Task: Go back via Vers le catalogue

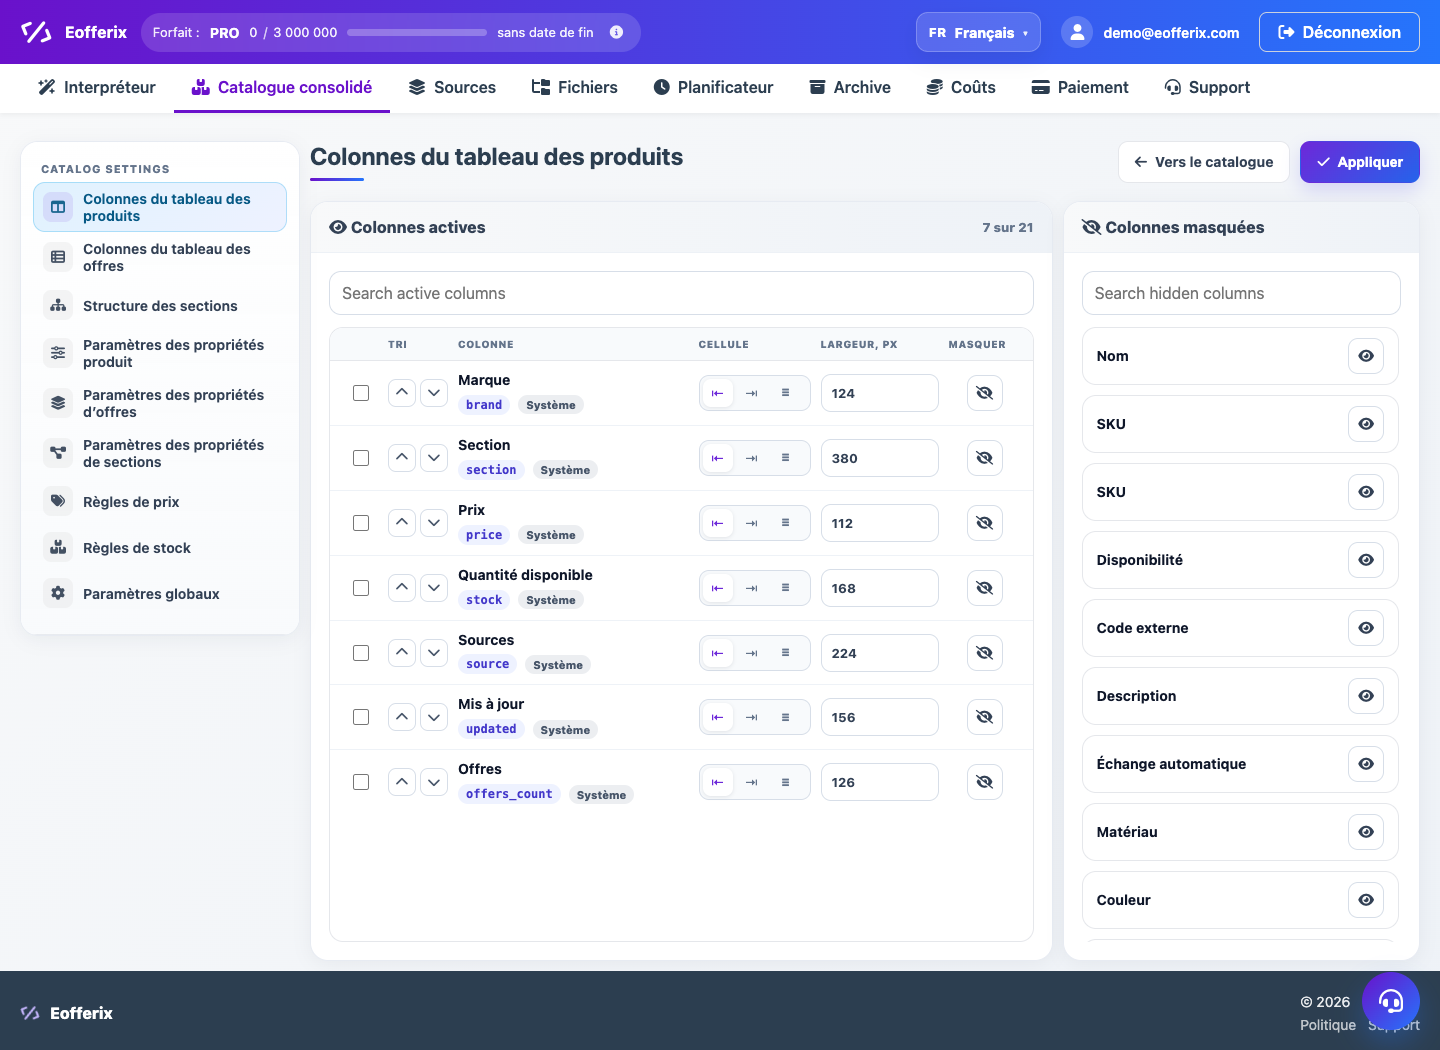Action: coord(1204,162)
